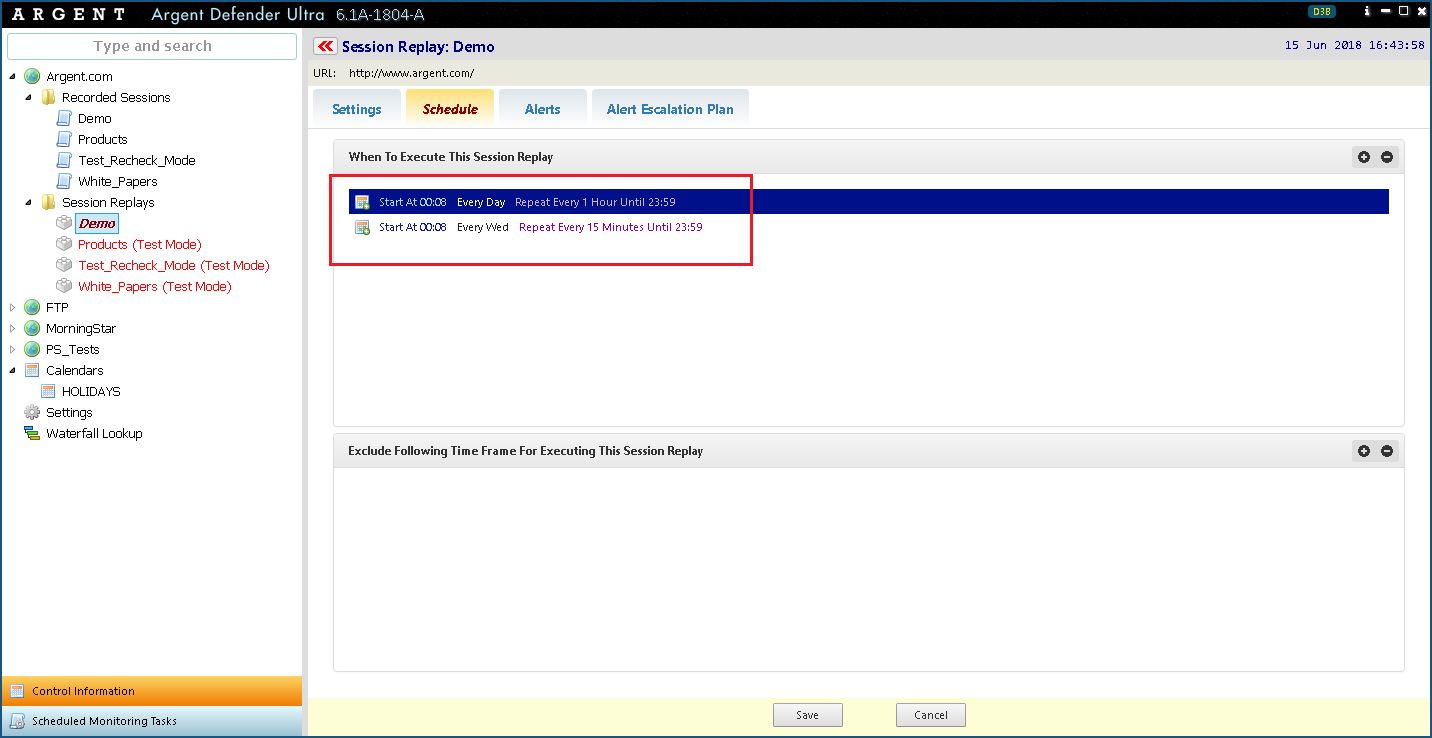Remove a schedule with the execute minus icon

coord(1387,157)
